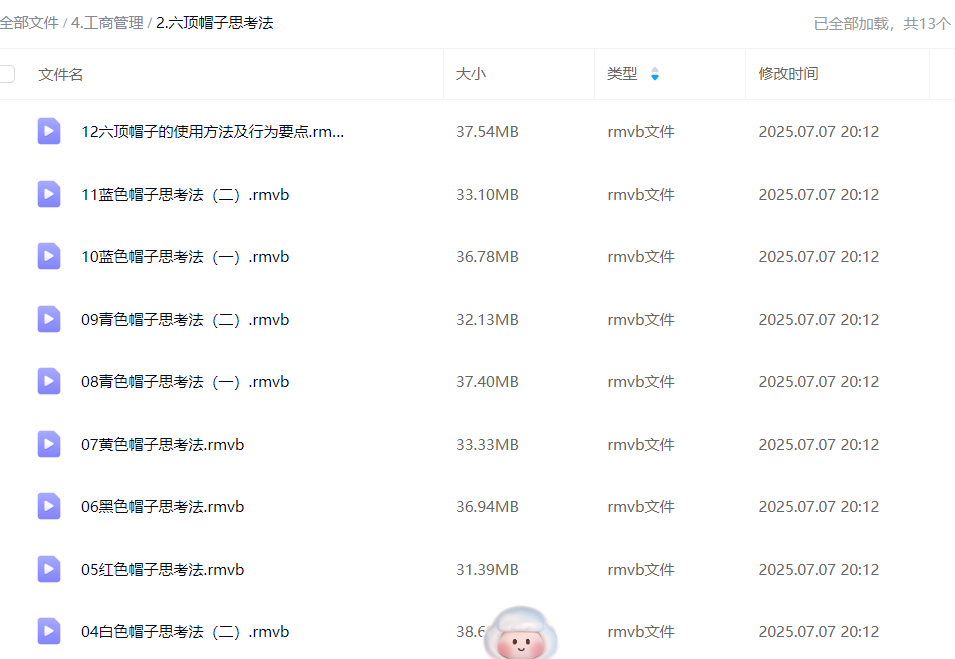Click video icon next to 07黄色帽子思考法
Screen dimensions: 955x659
click(49, 444)
